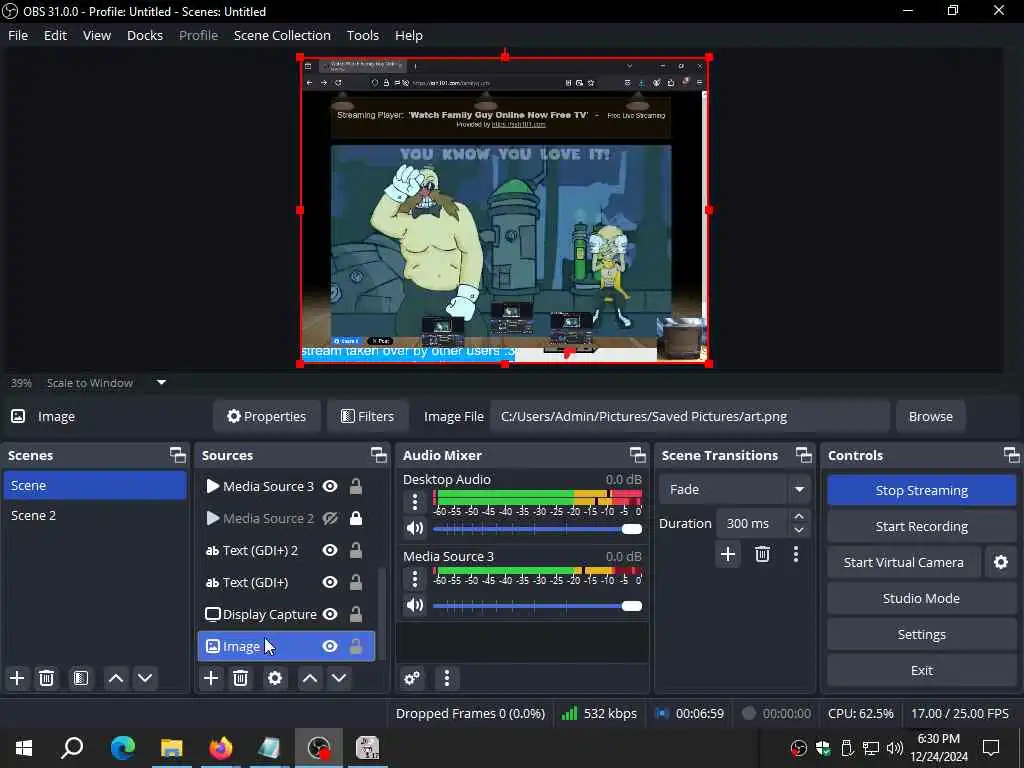Pop out the Controls dock
1024x768 pixels.
(1011, 455)
